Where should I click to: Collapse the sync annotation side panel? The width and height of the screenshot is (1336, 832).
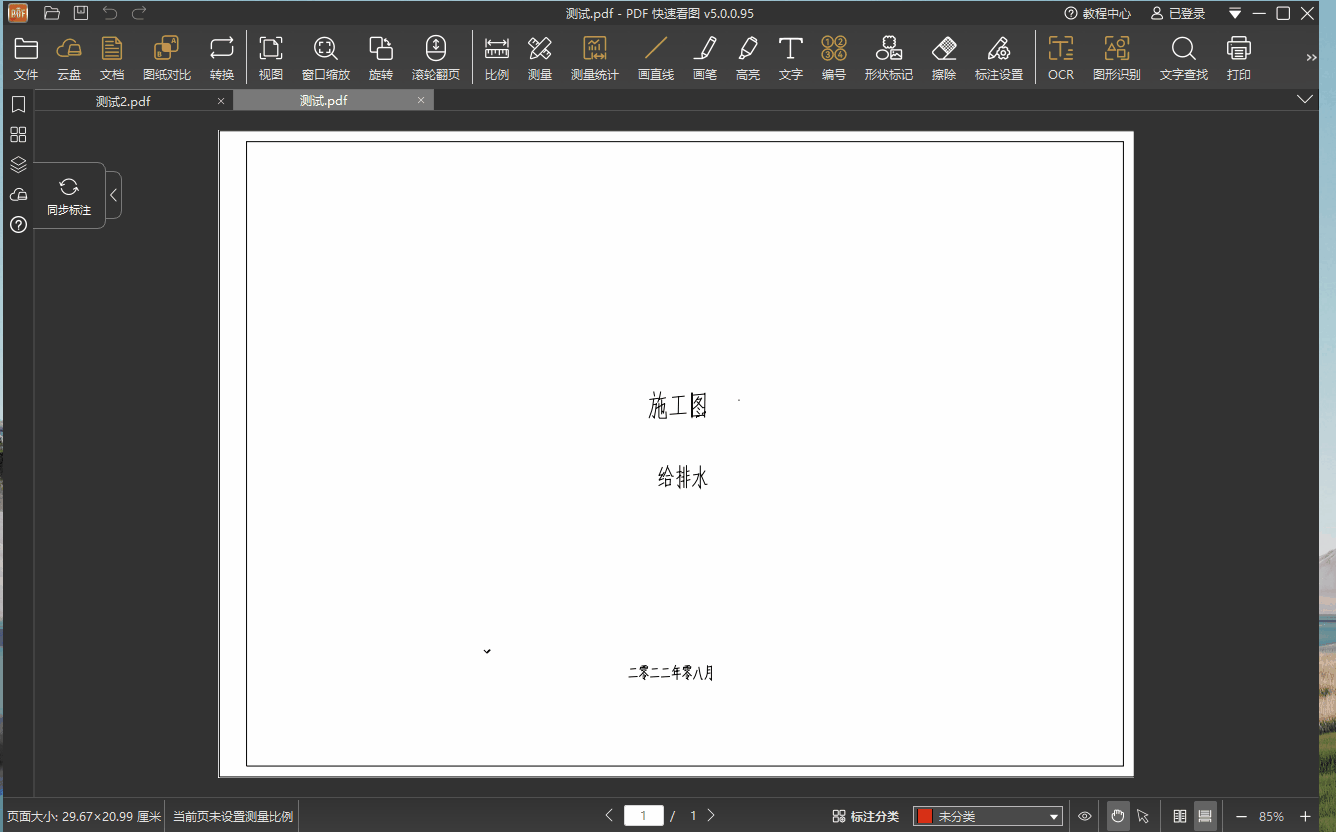pyautogui.click(x=114, y=195)
